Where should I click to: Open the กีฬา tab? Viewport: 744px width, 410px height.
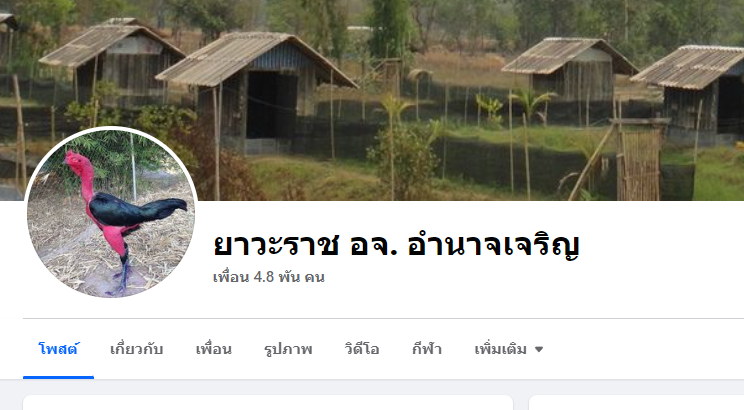tap(427, 349)
